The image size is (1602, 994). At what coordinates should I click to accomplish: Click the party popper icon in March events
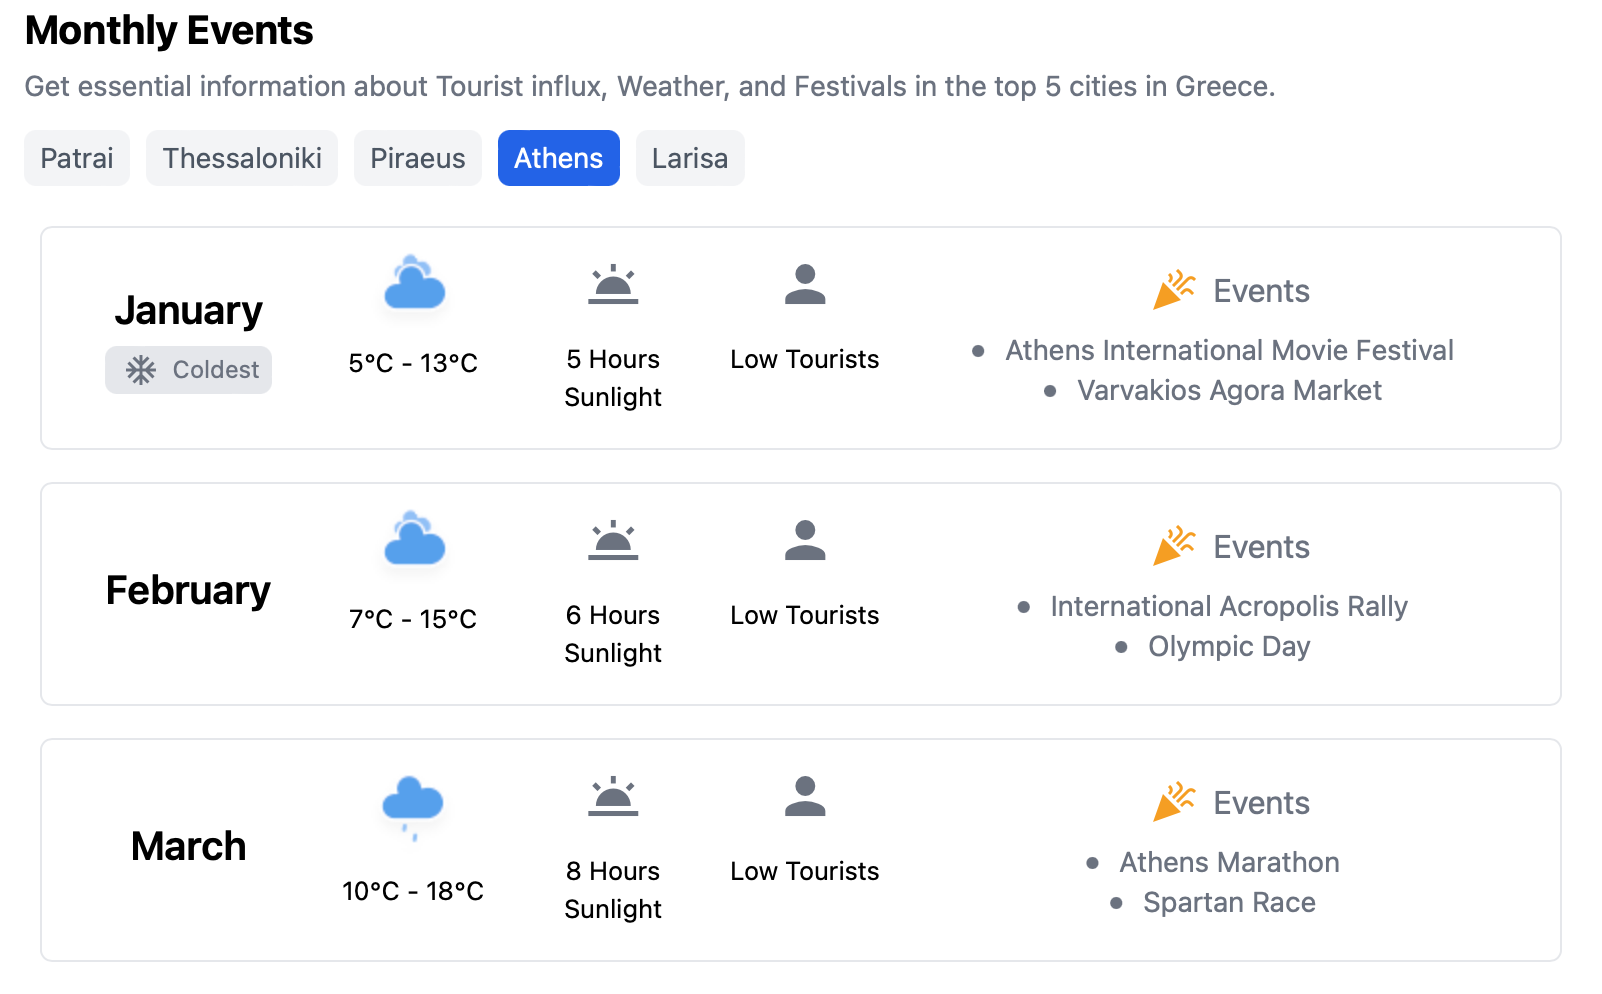coord(1174,802)
